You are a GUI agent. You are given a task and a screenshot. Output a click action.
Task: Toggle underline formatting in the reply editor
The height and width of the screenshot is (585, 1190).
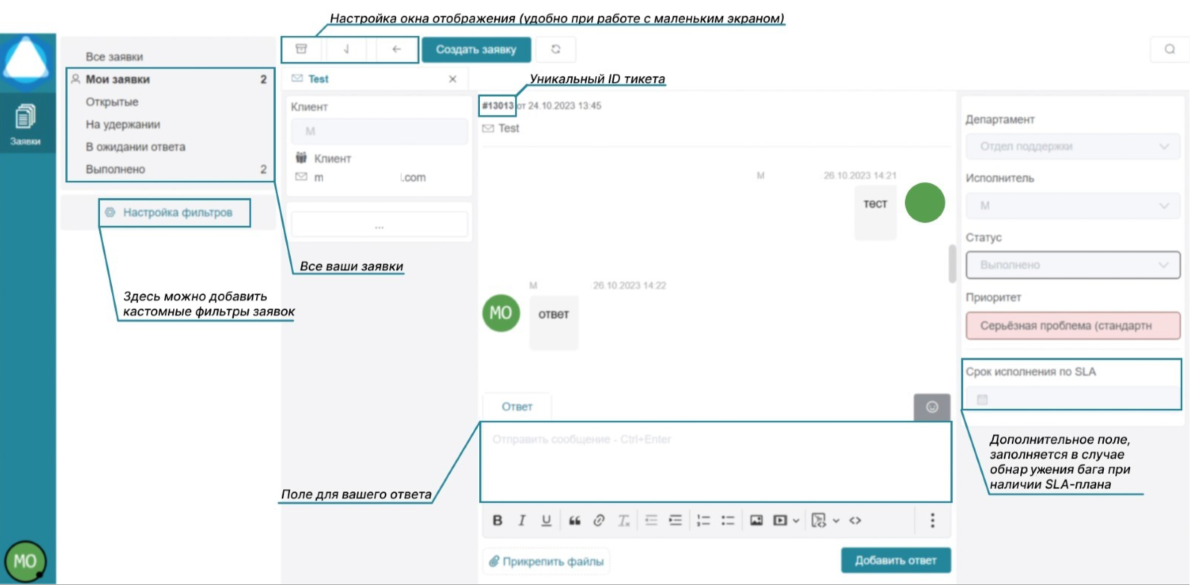click(x=546, y=520)
